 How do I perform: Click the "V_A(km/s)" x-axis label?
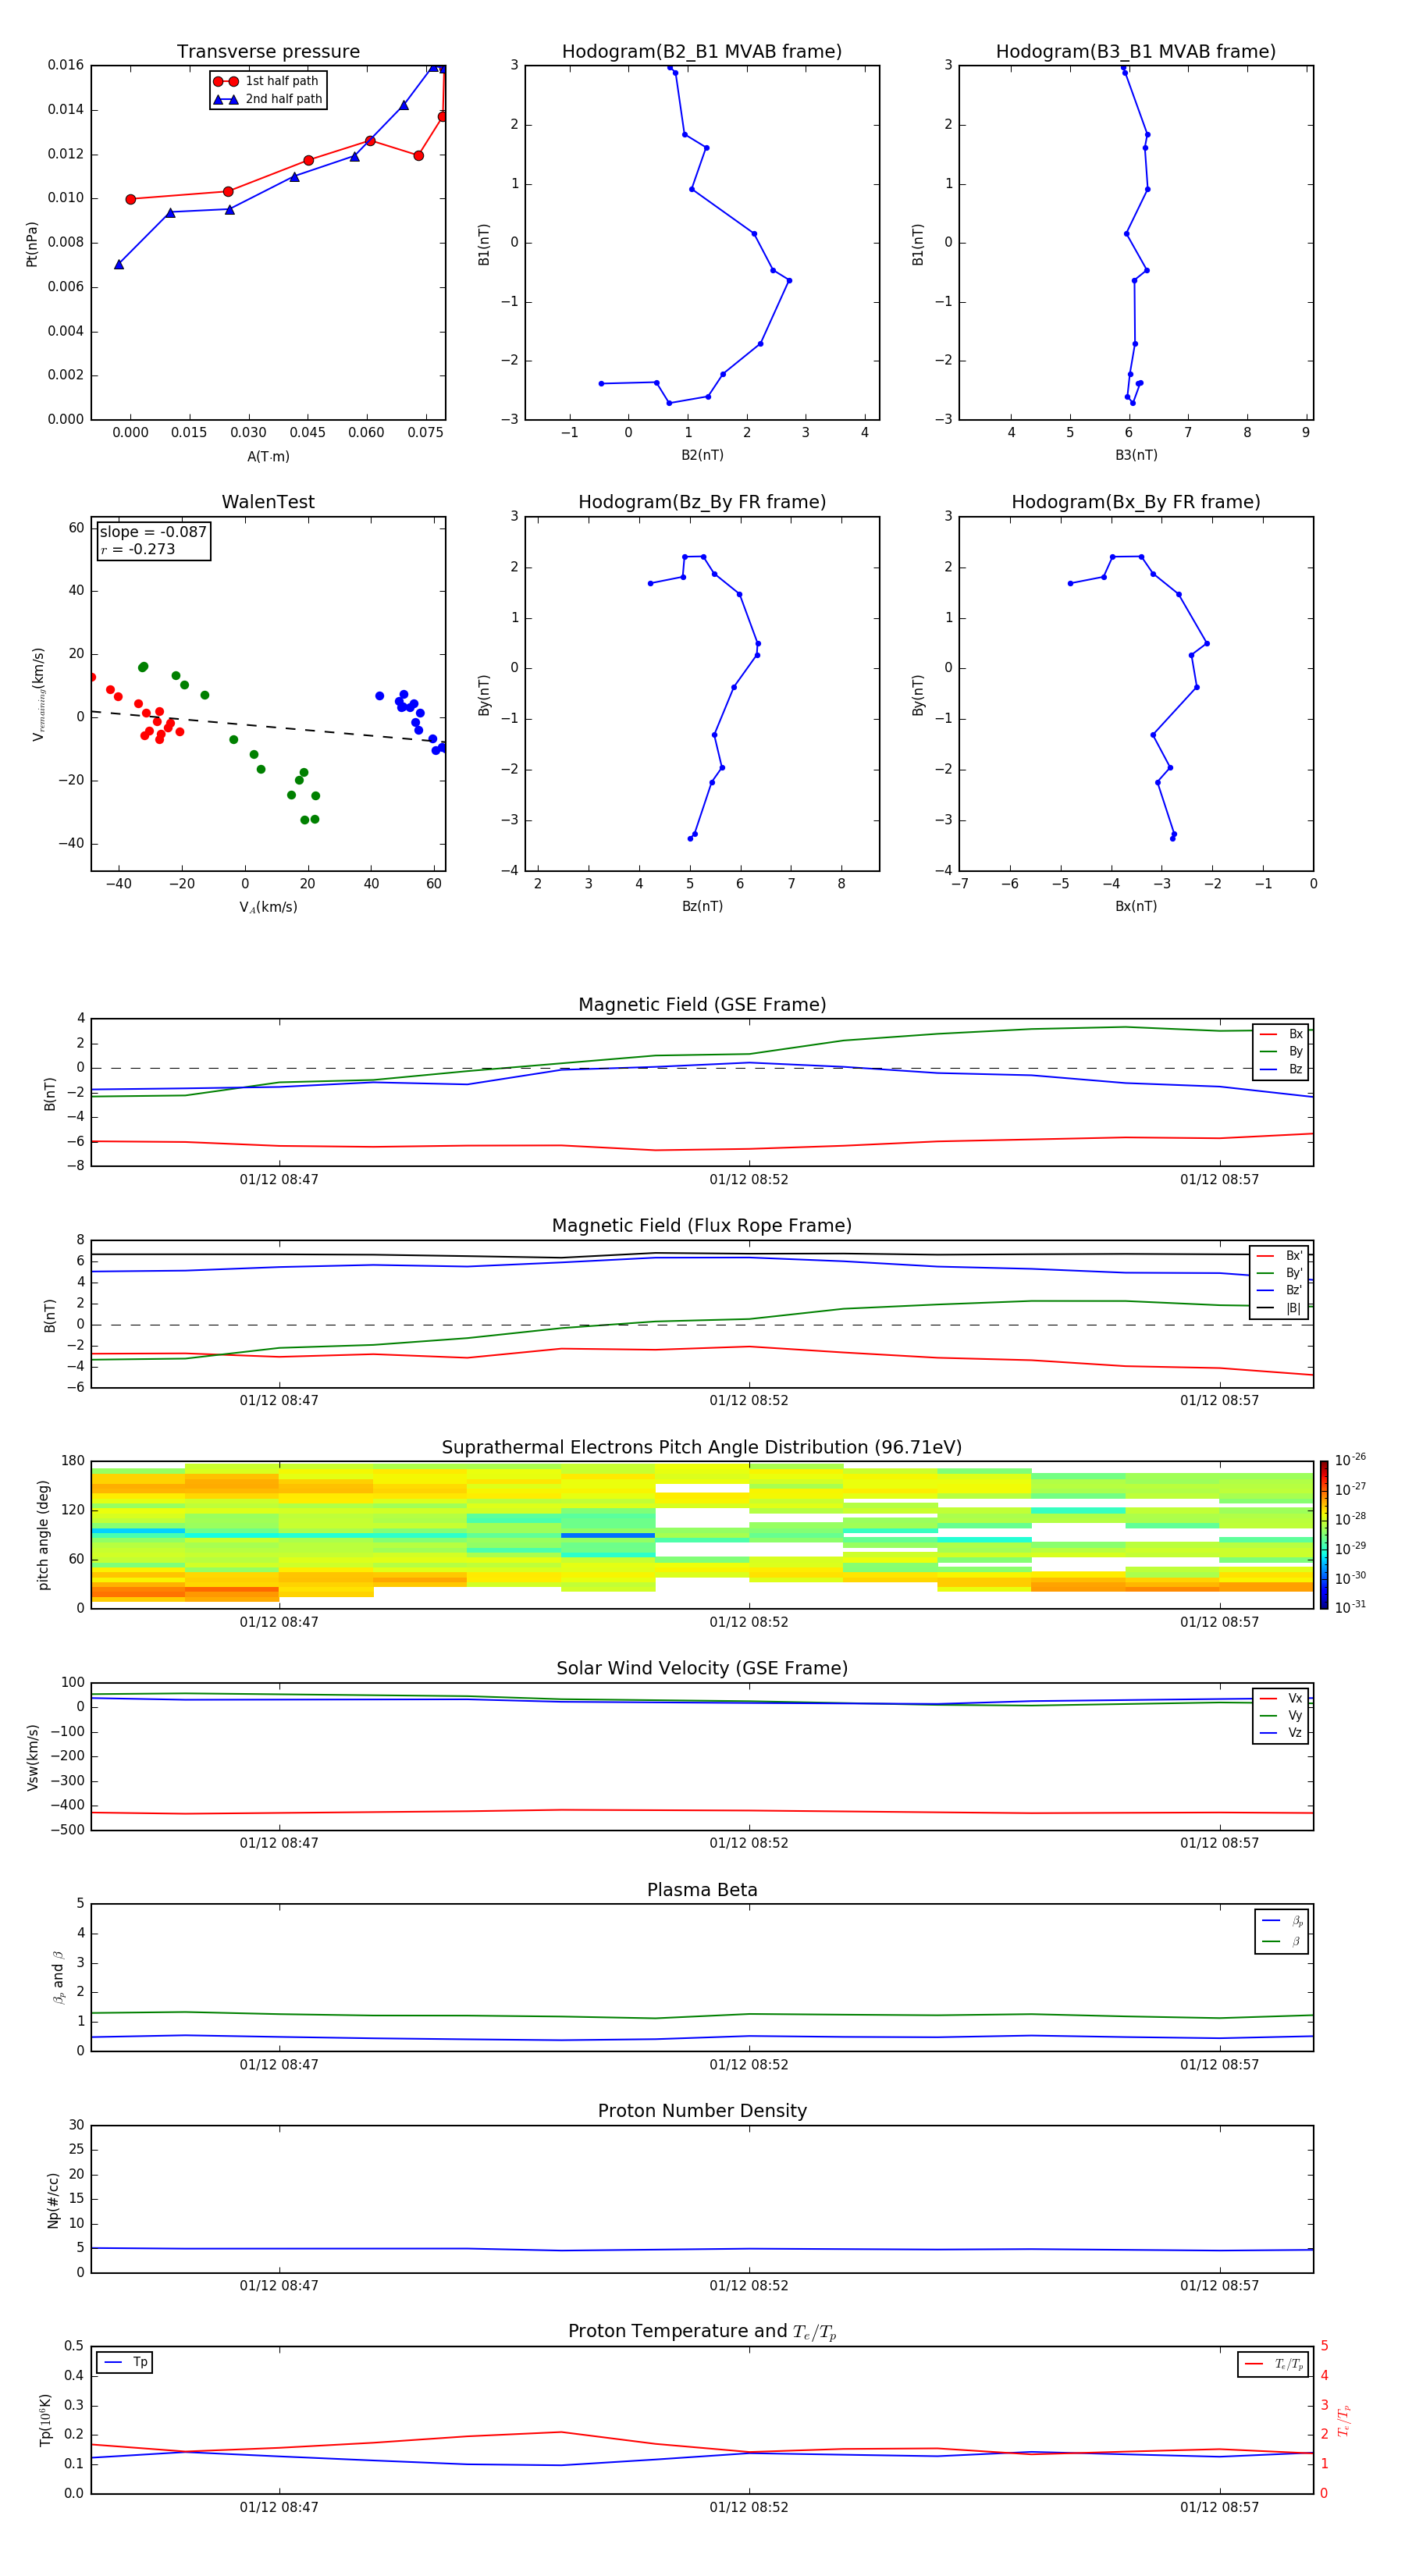(268, 908)
